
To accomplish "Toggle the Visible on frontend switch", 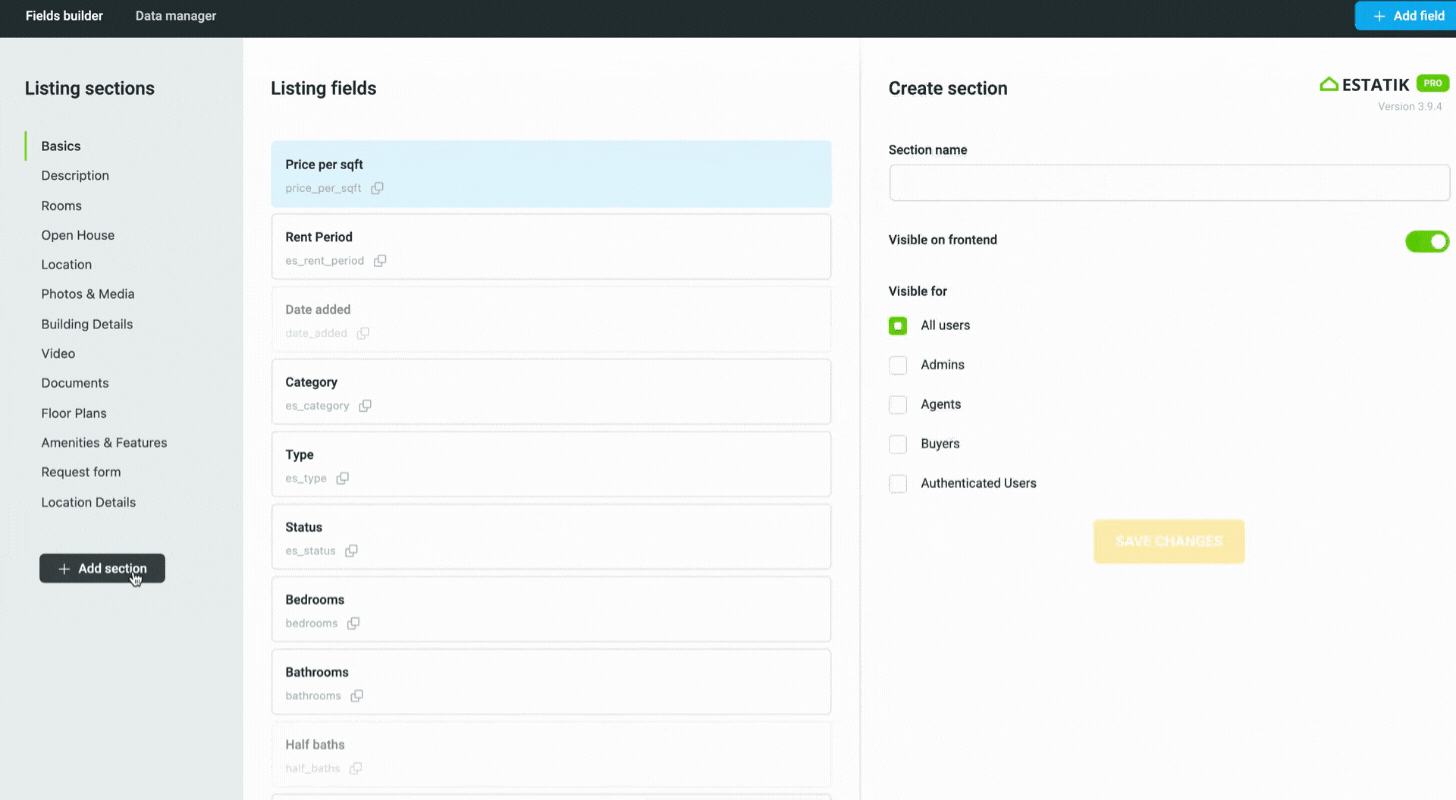I will click(1426, 241).
